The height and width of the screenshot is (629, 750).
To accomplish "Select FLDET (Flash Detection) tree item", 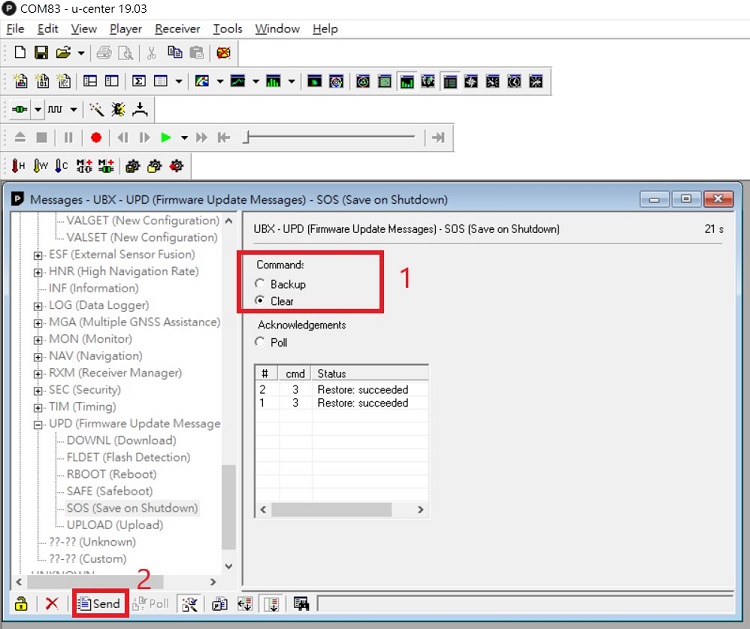I will point(128,457).
